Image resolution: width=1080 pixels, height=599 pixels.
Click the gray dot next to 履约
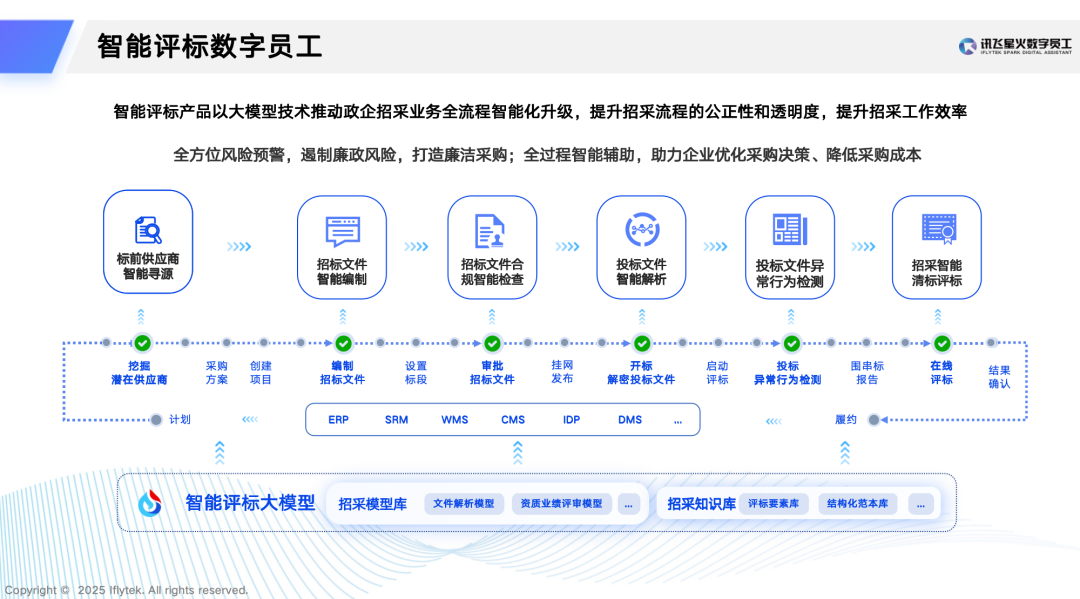874,420
